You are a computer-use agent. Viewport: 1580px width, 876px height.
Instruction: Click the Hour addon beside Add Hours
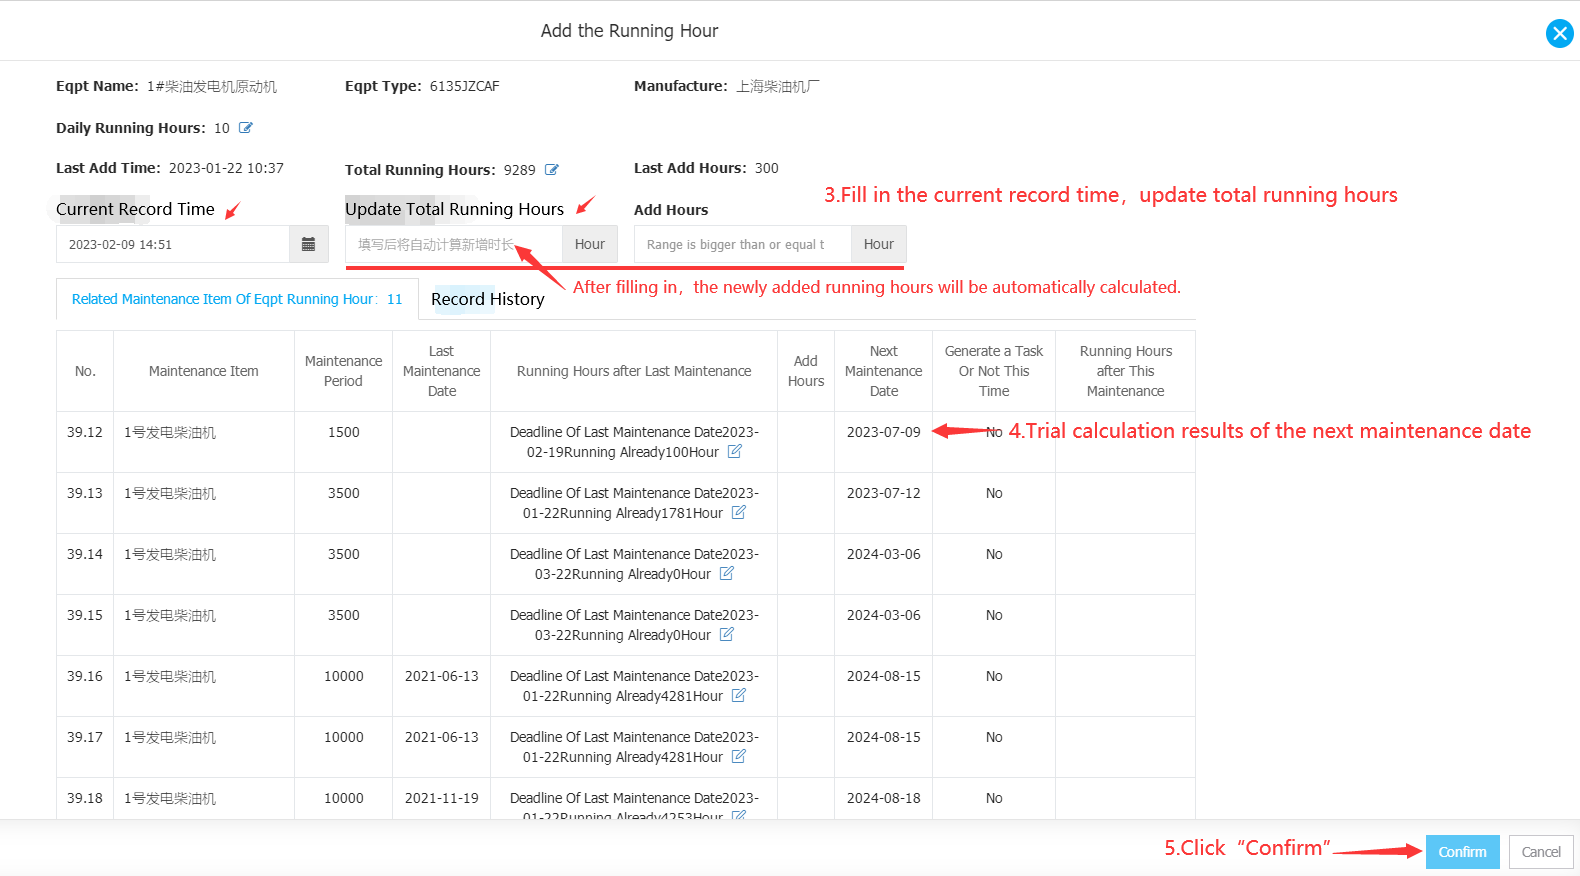879,244
